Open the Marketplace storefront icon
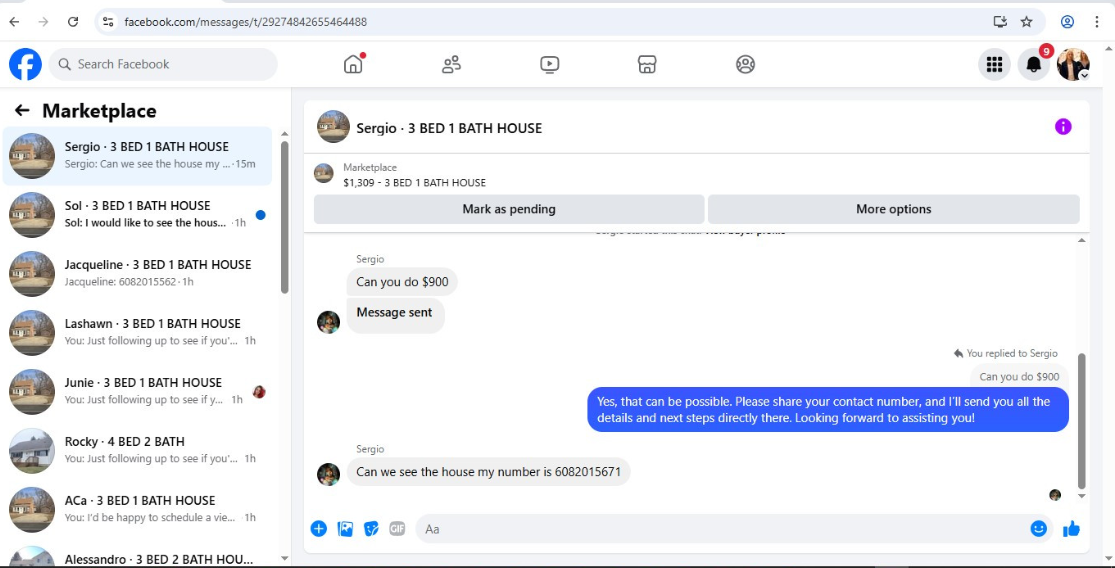This screenshot has width=1115, height=568. tap(647, 65)
